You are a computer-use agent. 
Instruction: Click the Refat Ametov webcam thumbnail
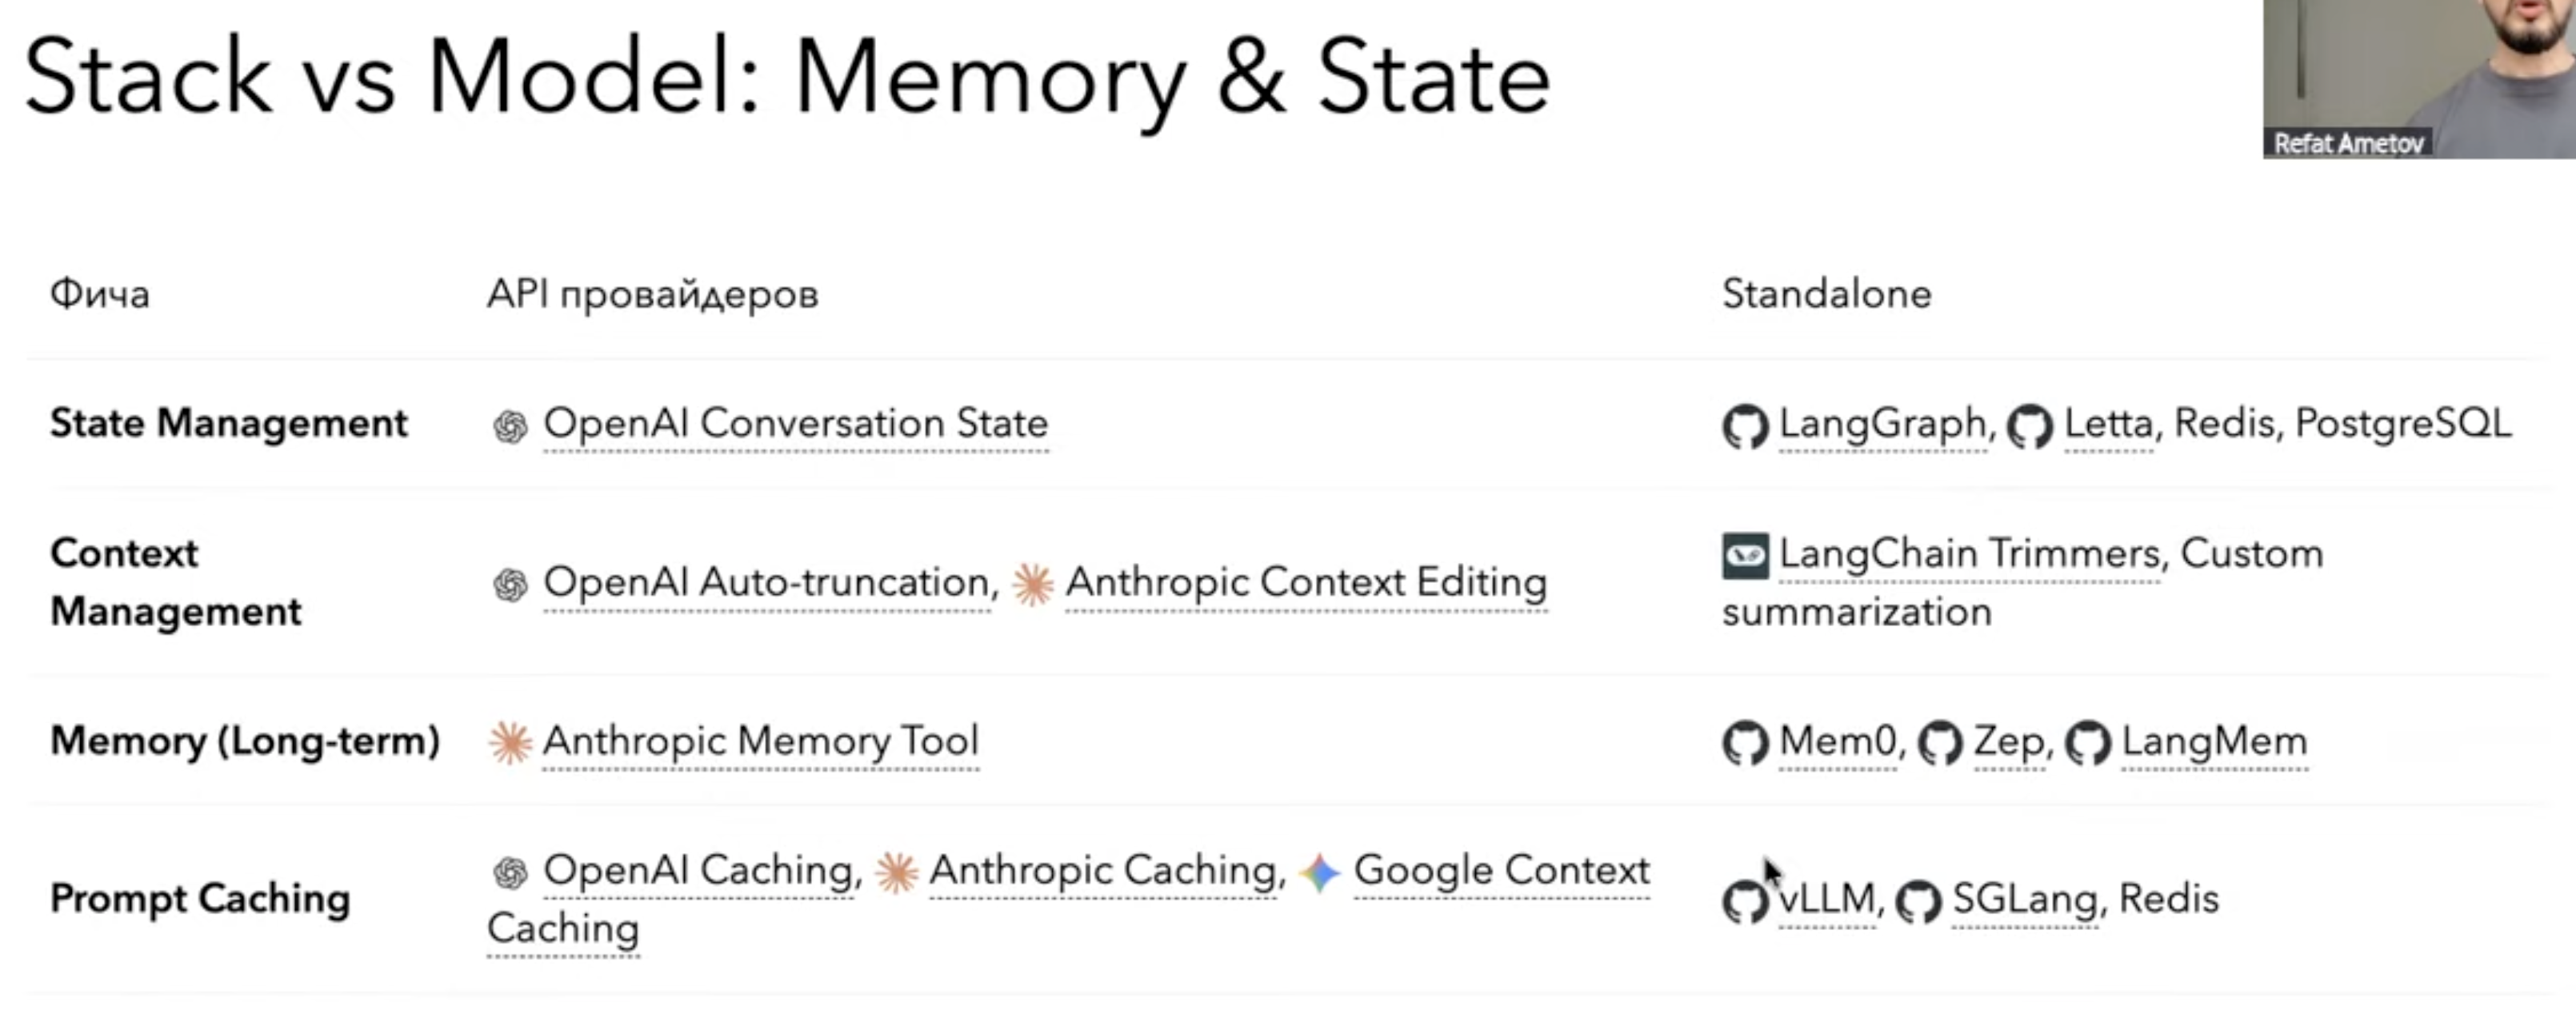(2418, 78)
